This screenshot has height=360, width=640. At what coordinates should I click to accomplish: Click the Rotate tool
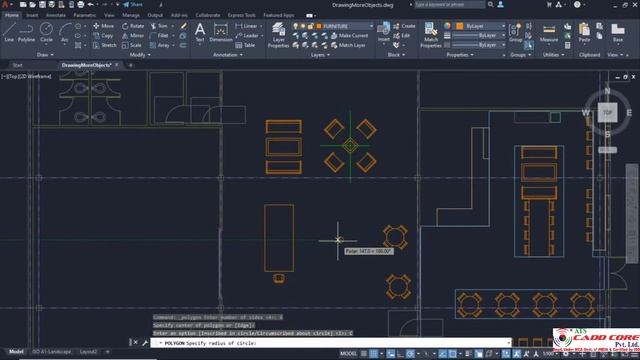[x=133, y=26]
